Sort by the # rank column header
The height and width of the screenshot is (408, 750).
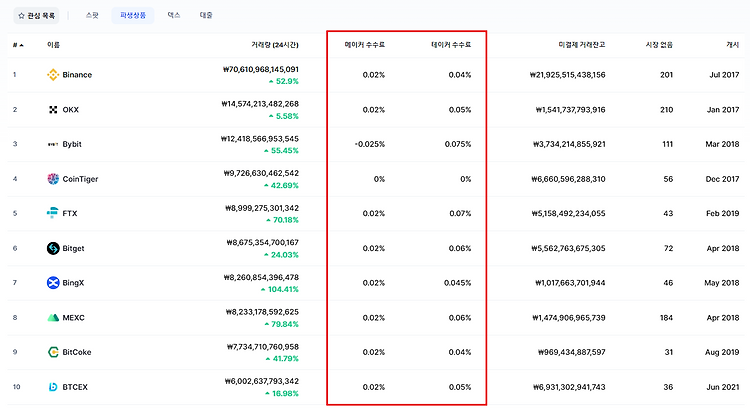tap(18, 45)
